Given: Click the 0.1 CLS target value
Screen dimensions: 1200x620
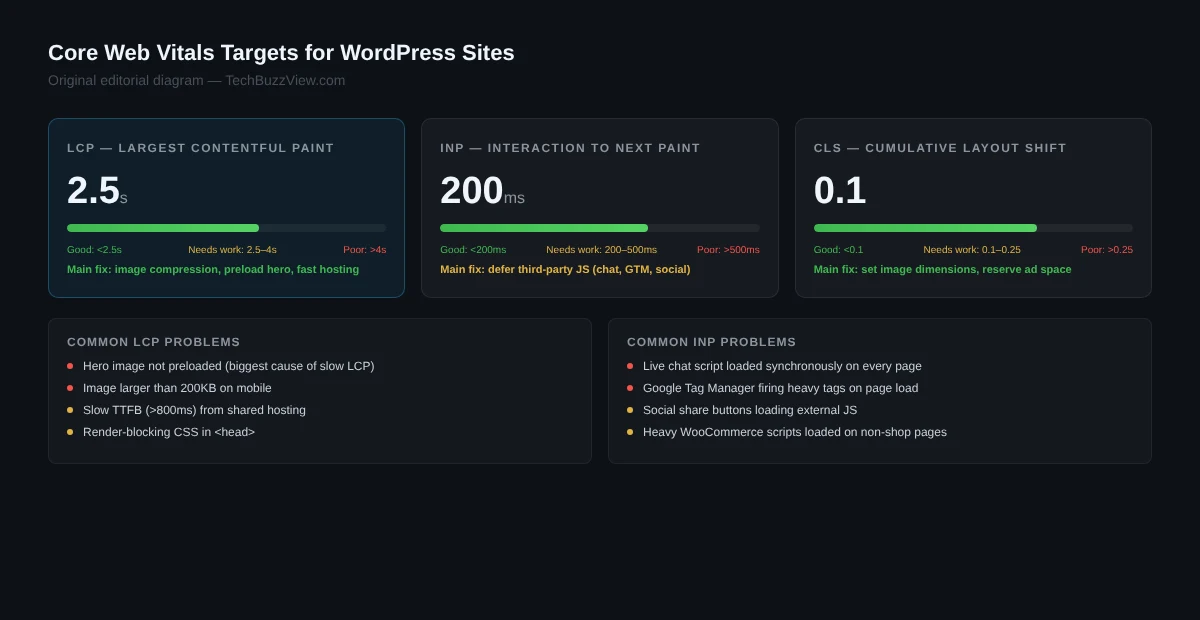Looking at the screenshot, I should (840, 190).
